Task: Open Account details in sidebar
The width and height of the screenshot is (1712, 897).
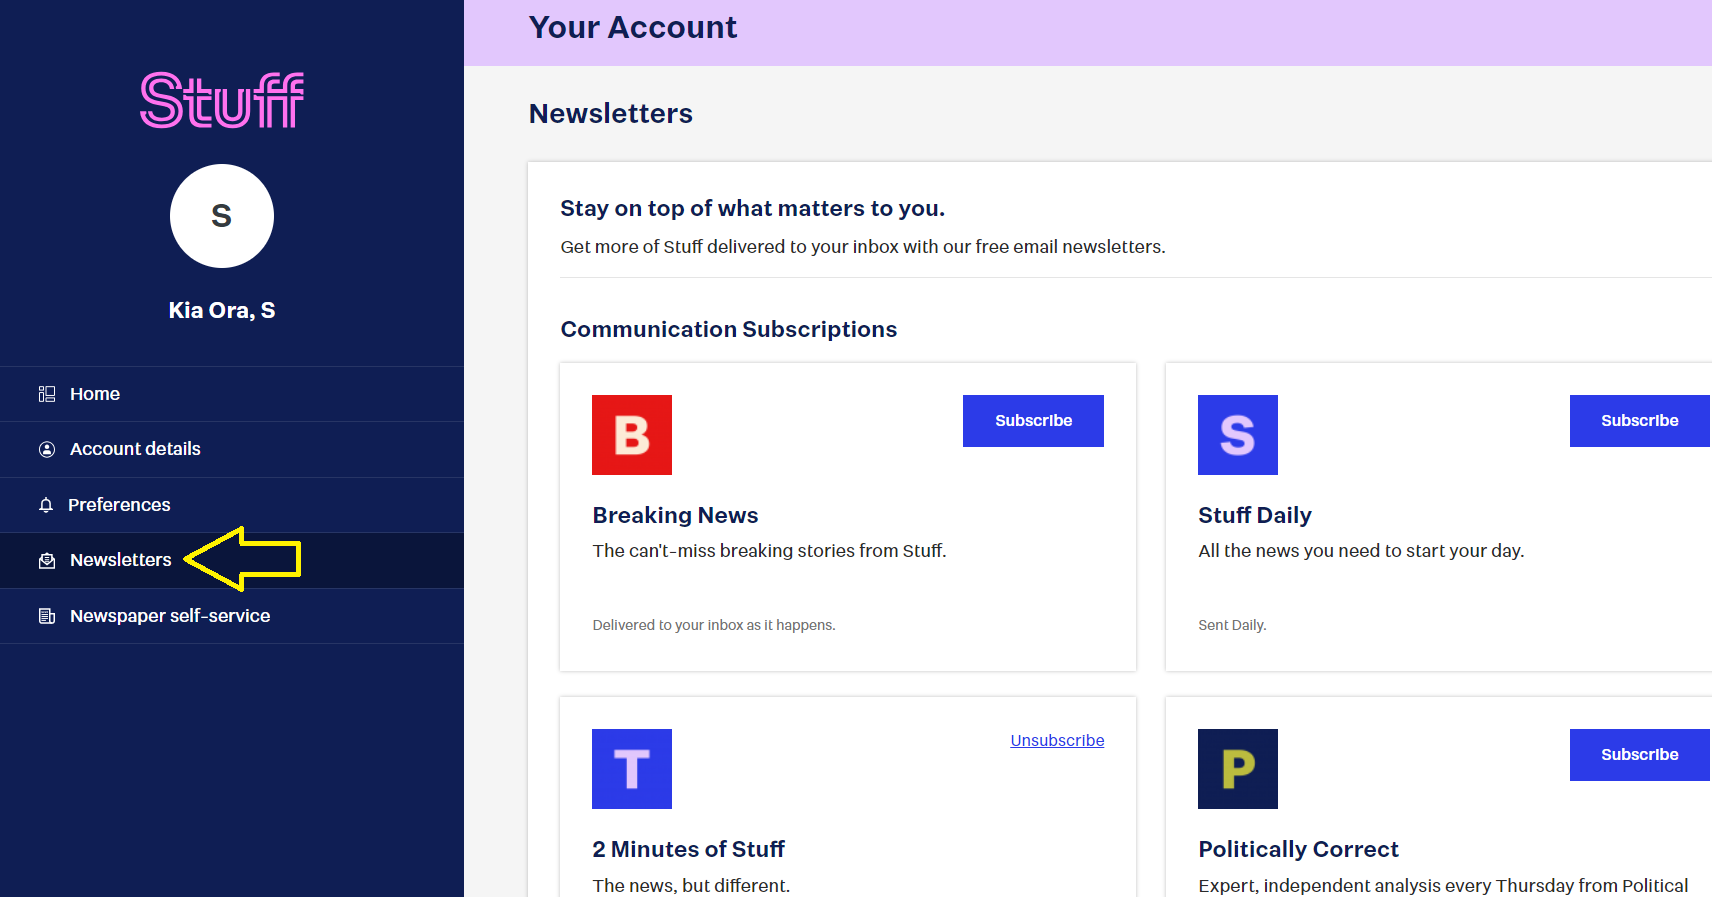Action: [135, 449]
